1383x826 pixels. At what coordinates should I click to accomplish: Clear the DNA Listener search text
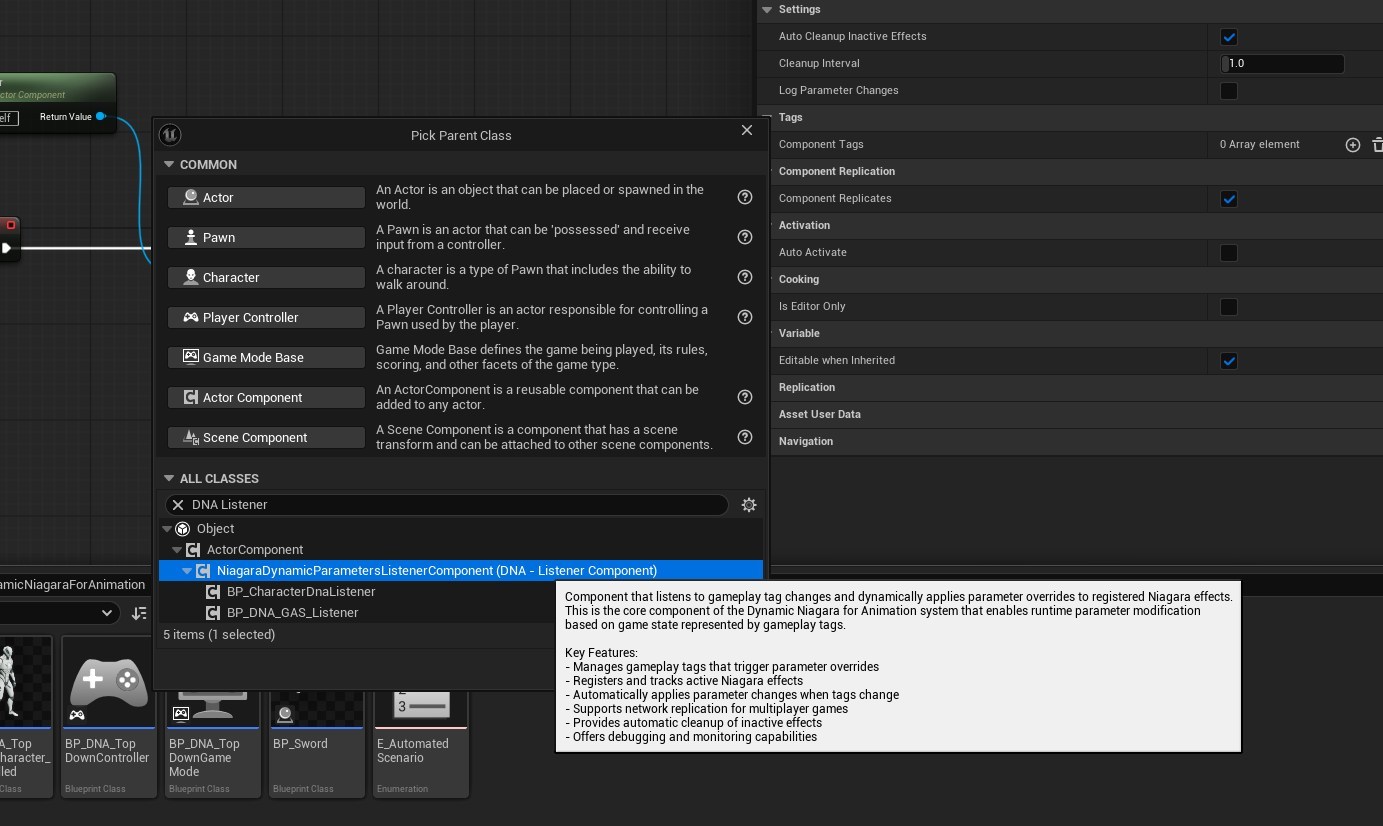(178, 505)
